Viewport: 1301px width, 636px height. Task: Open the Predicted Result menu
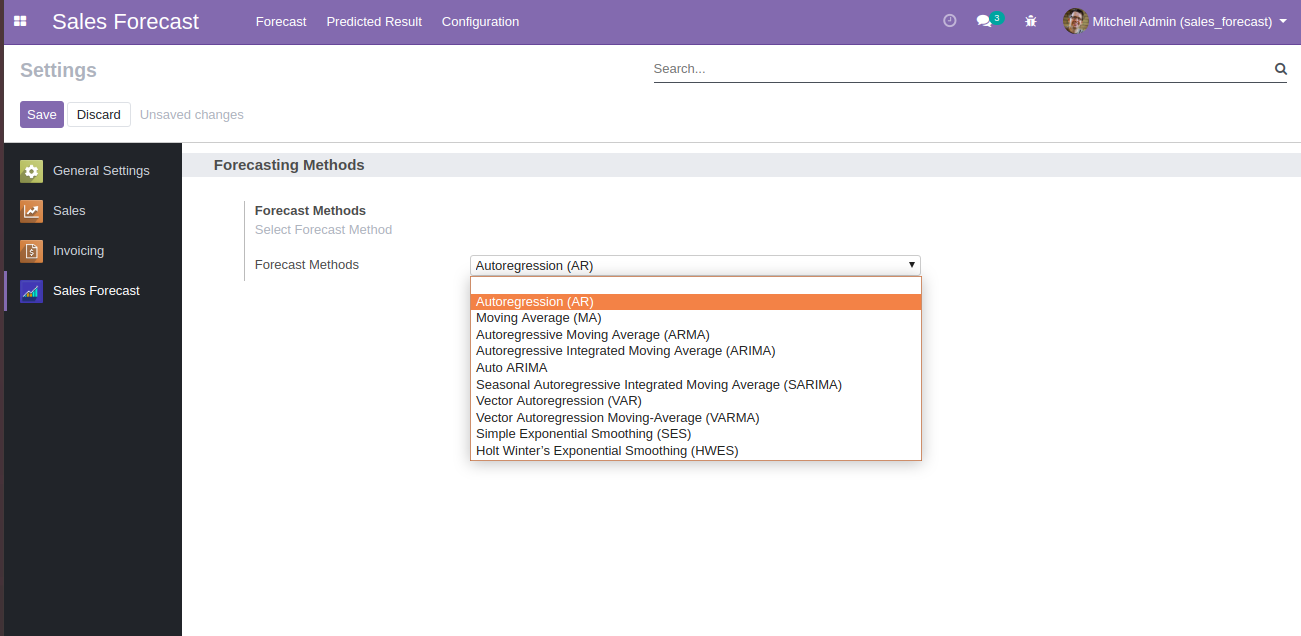pyautogui.click(x=374, y=21)
